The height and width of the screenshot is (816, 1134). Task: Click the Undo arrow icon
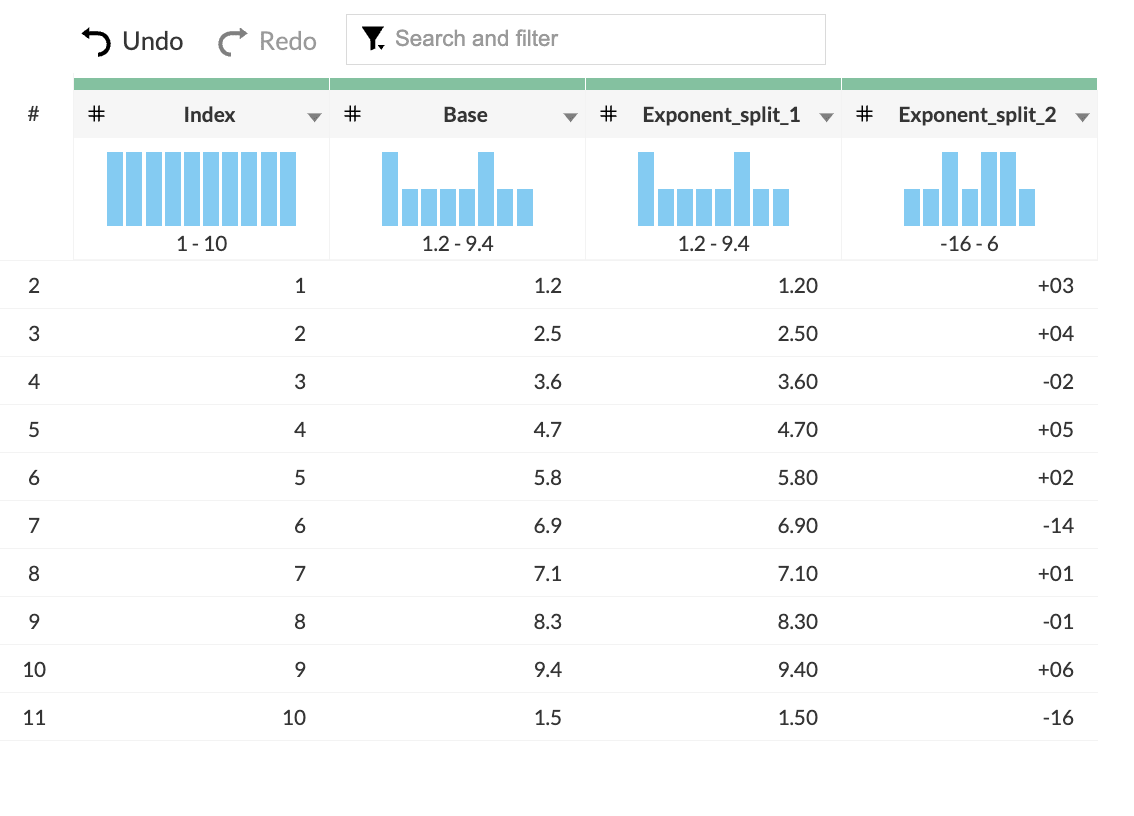tap(96, 41)
